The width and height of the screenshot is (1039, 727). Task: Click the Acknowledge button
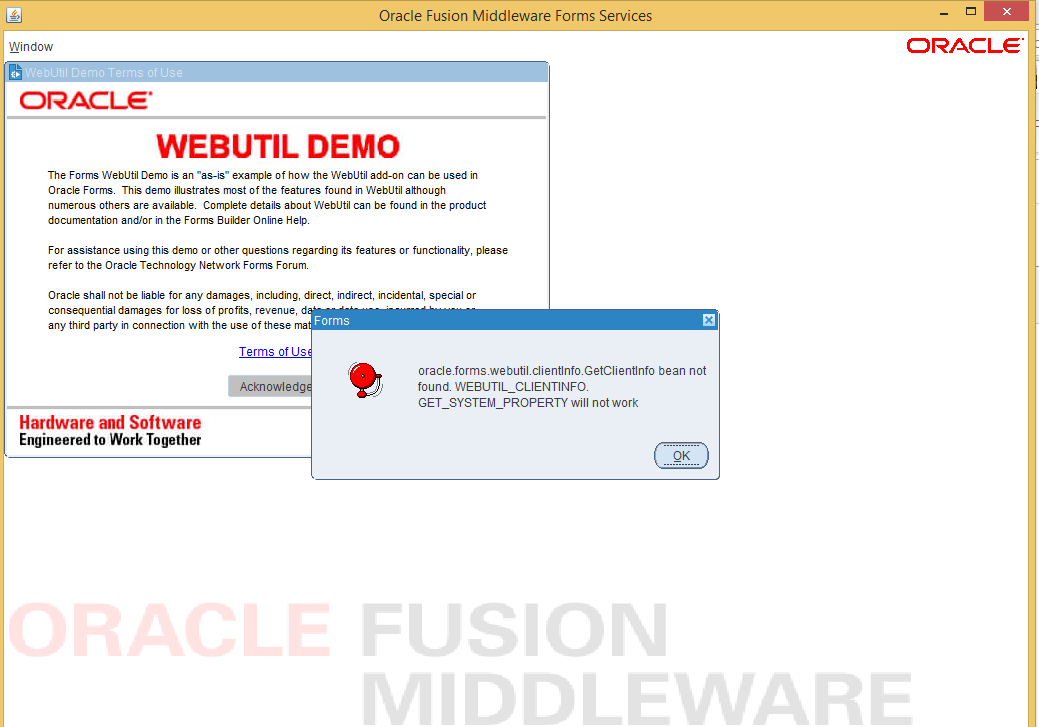pos(272,387)
